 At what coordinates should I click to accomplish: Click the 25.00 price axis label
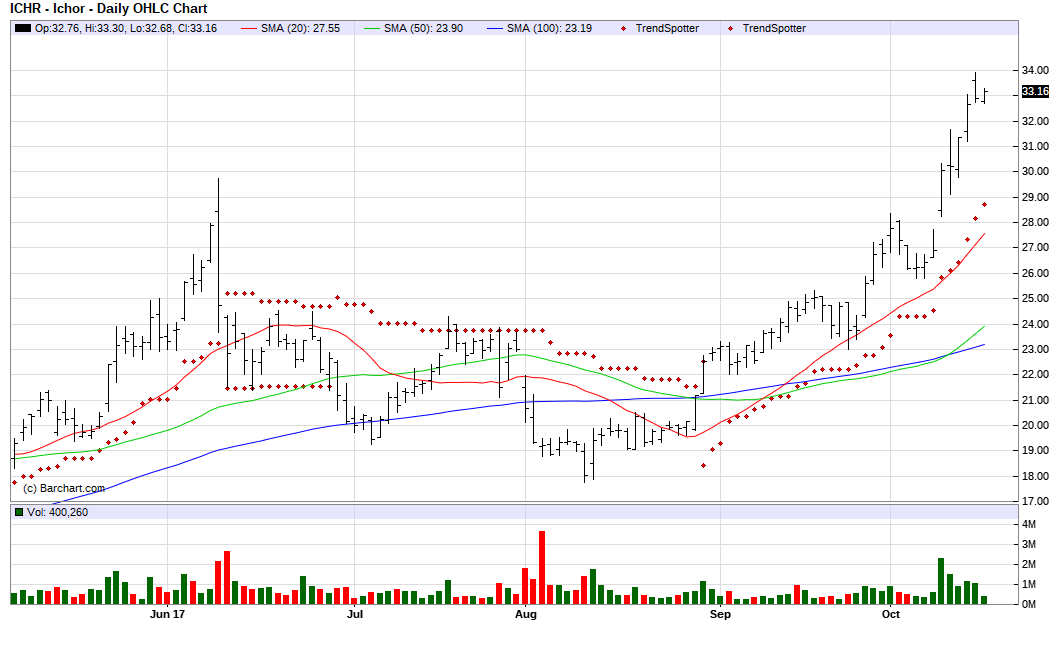1035,298
